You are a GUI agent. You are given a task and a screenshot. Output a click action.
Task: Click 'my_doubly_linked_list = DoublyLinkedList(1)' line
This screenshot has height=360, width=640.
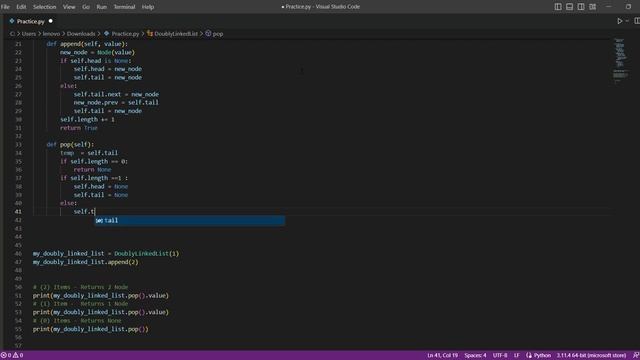click(x=106, y=254)
